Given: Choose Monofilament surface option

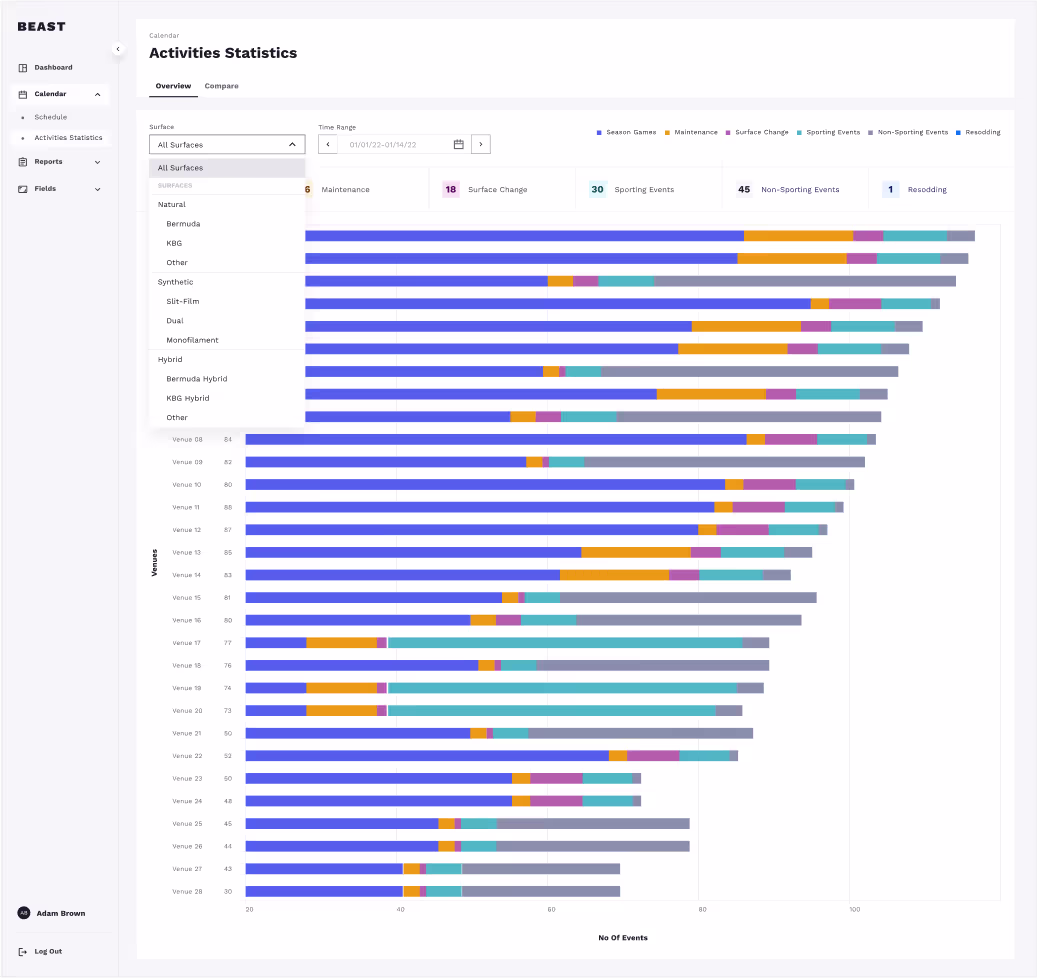Looking at the screenshot, I should coord(227,340).
